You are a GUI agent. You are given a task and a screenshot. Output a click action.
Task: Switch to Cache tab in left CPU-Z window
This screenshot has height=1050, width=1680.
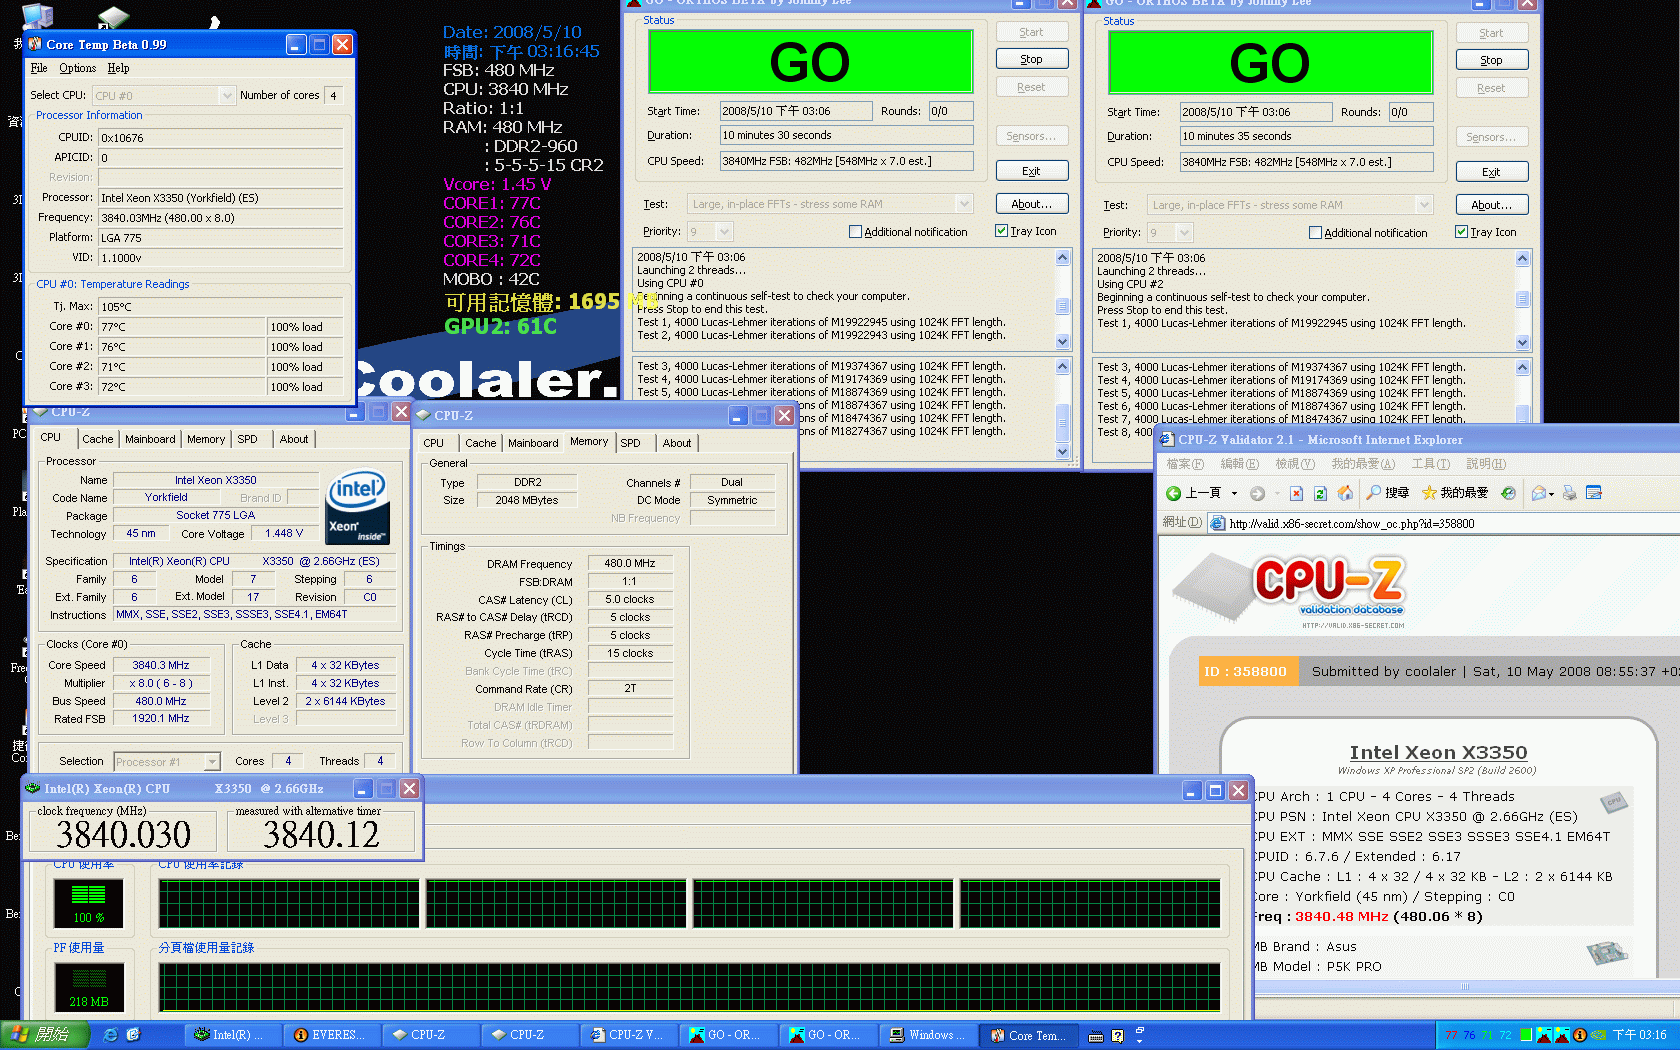click(x=97, y=439)
